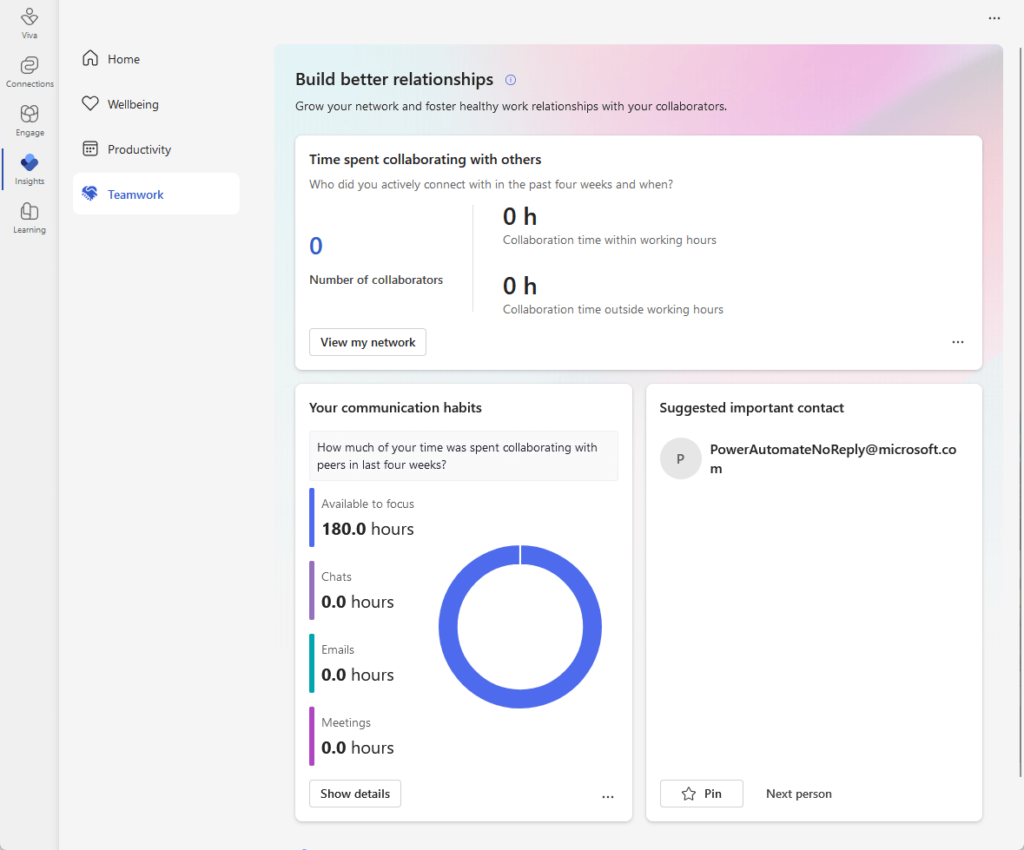
Task: Click the Wellbeing heart icon
Action: click(x=90, y=103)
